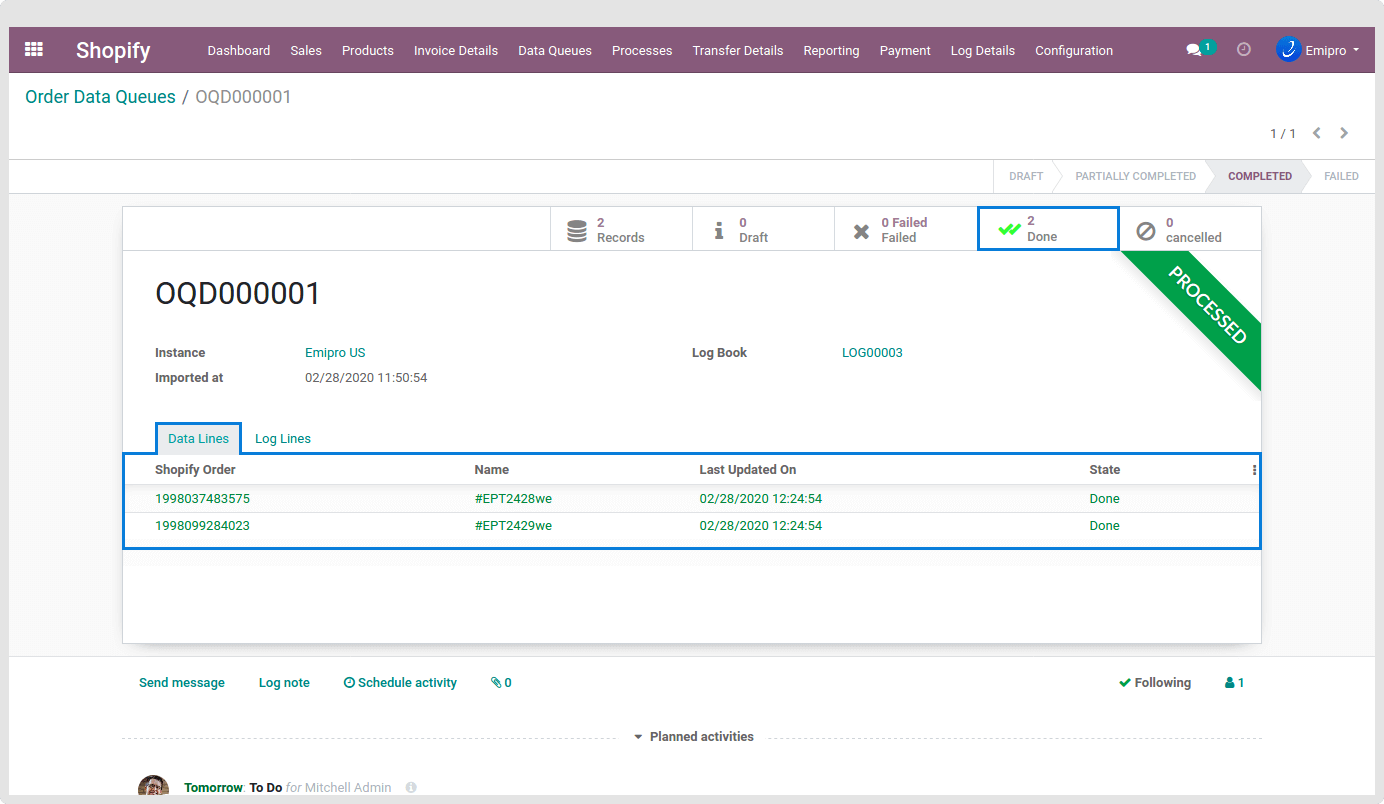Open the Emipro user dropdown
This screenshot has height=804, width=1384.
click(1318, 50)
